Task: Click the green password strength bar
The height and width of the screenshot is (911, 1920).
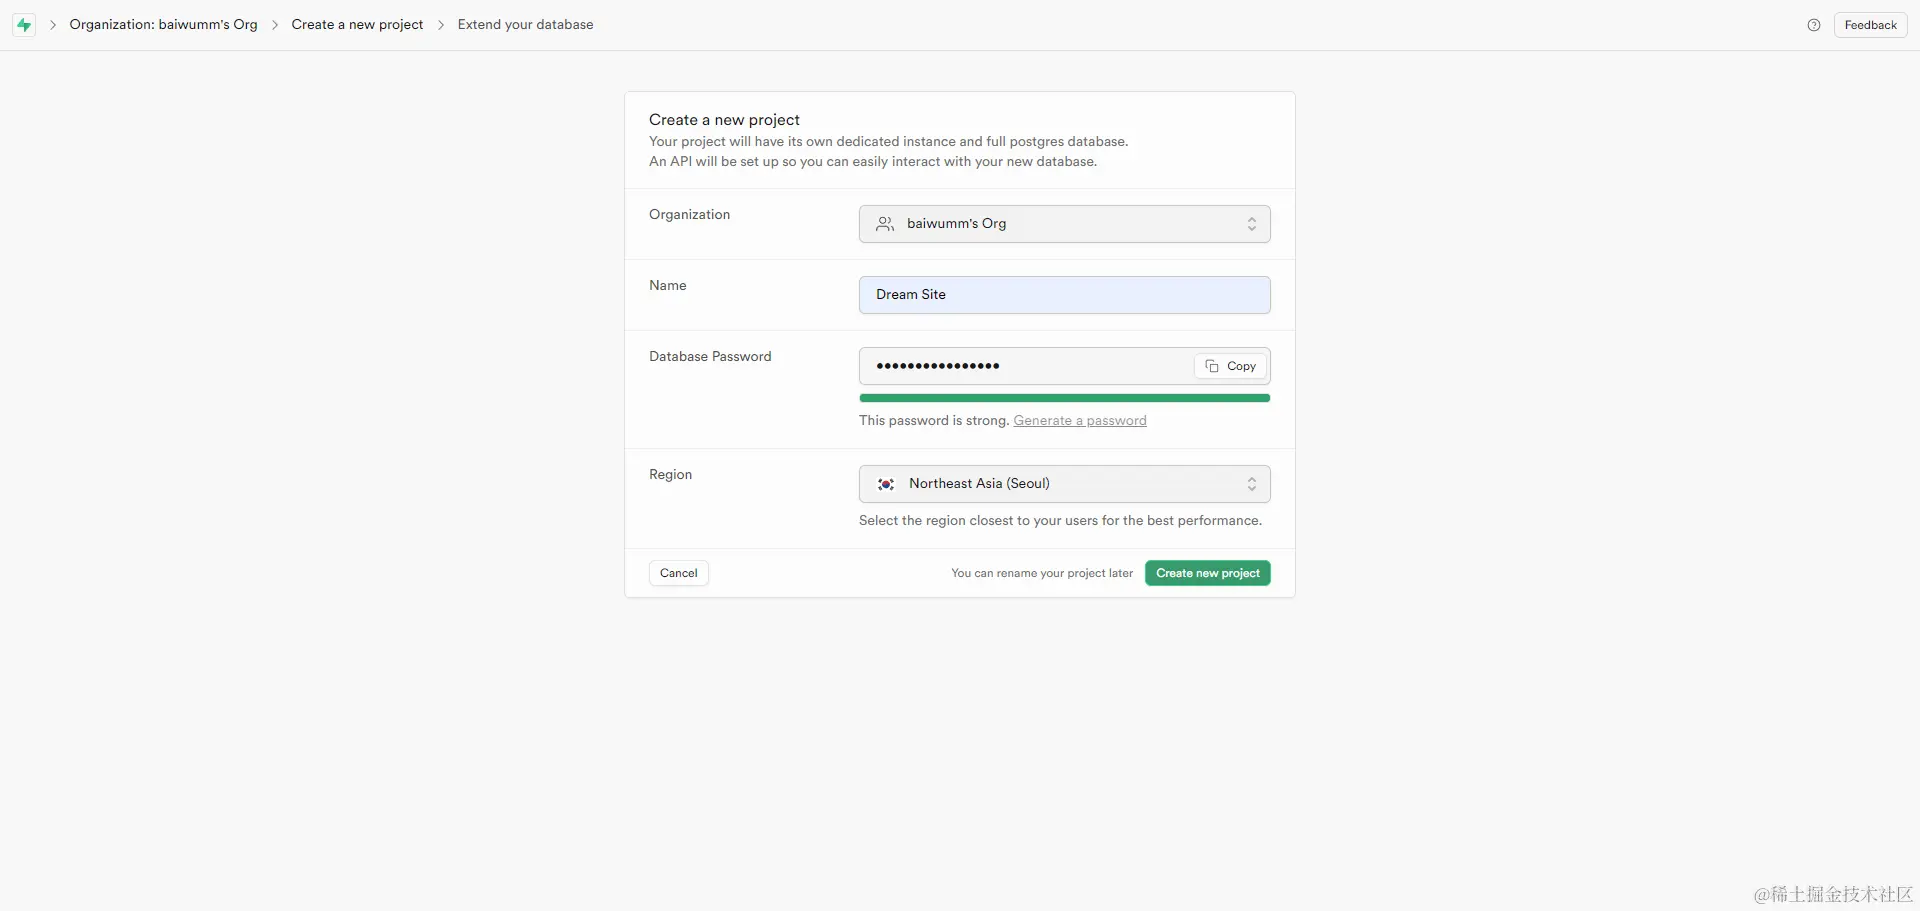Action: (x=1065, y=398)
